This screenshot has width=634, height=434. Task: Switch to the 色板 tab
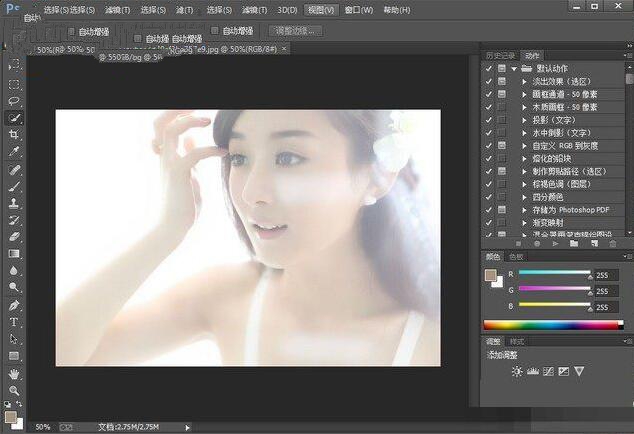516,256
